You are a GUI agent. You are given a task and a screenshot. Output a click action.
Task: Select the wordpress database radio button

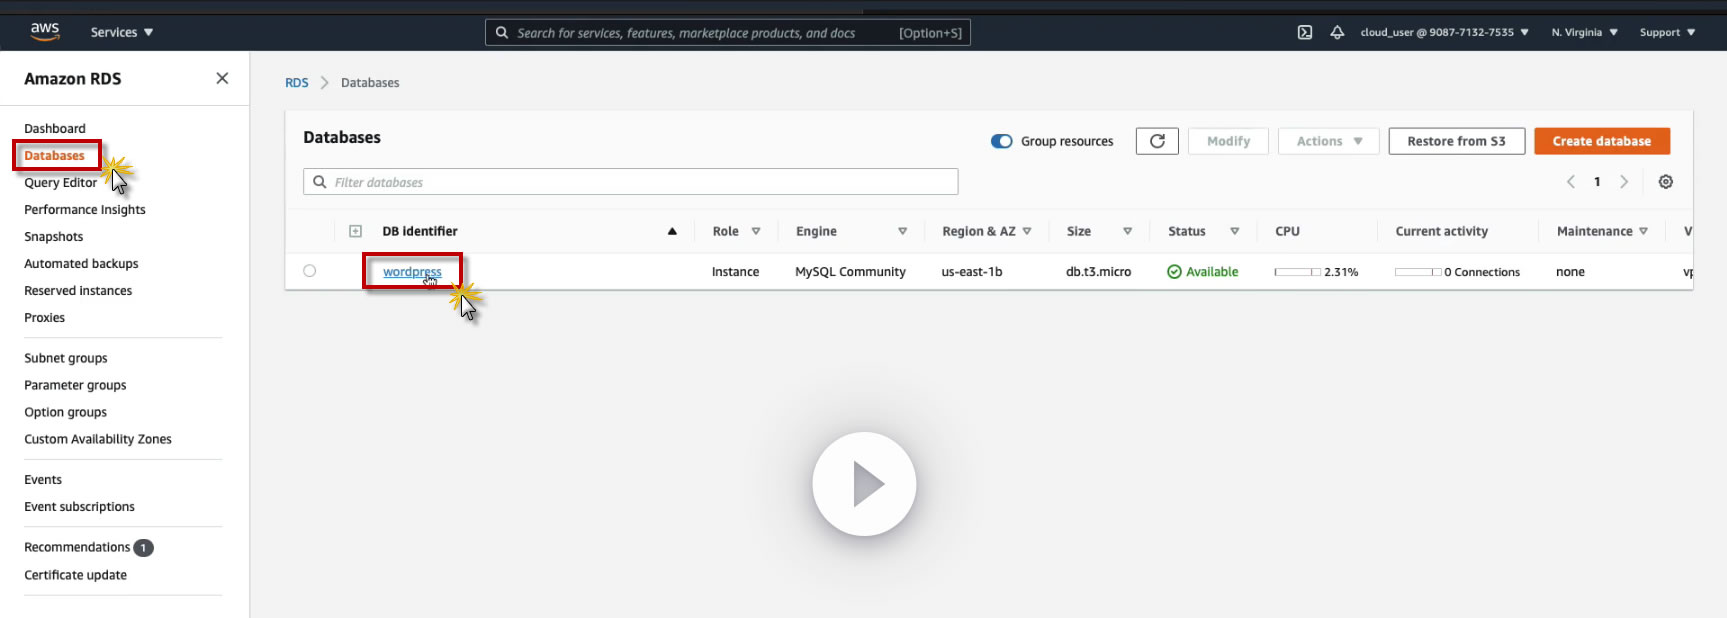tap(309, 271)
